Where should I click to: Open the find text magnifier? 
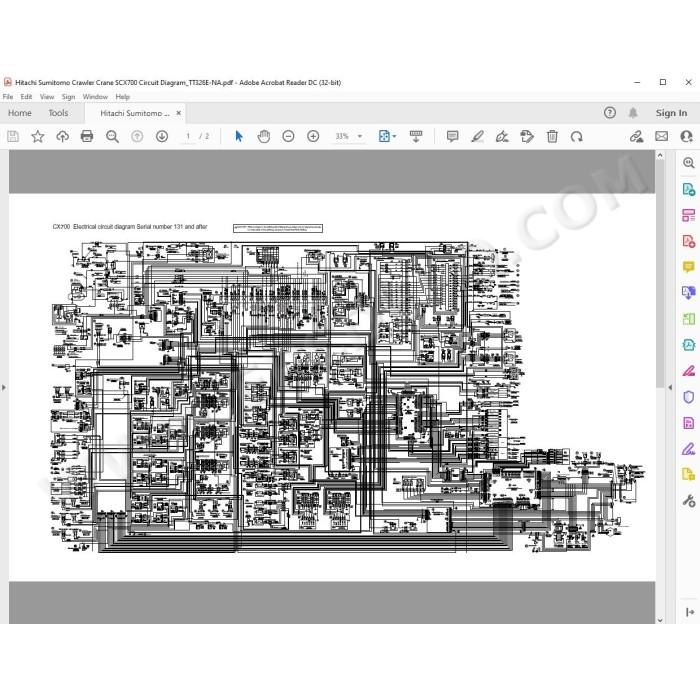112,136
